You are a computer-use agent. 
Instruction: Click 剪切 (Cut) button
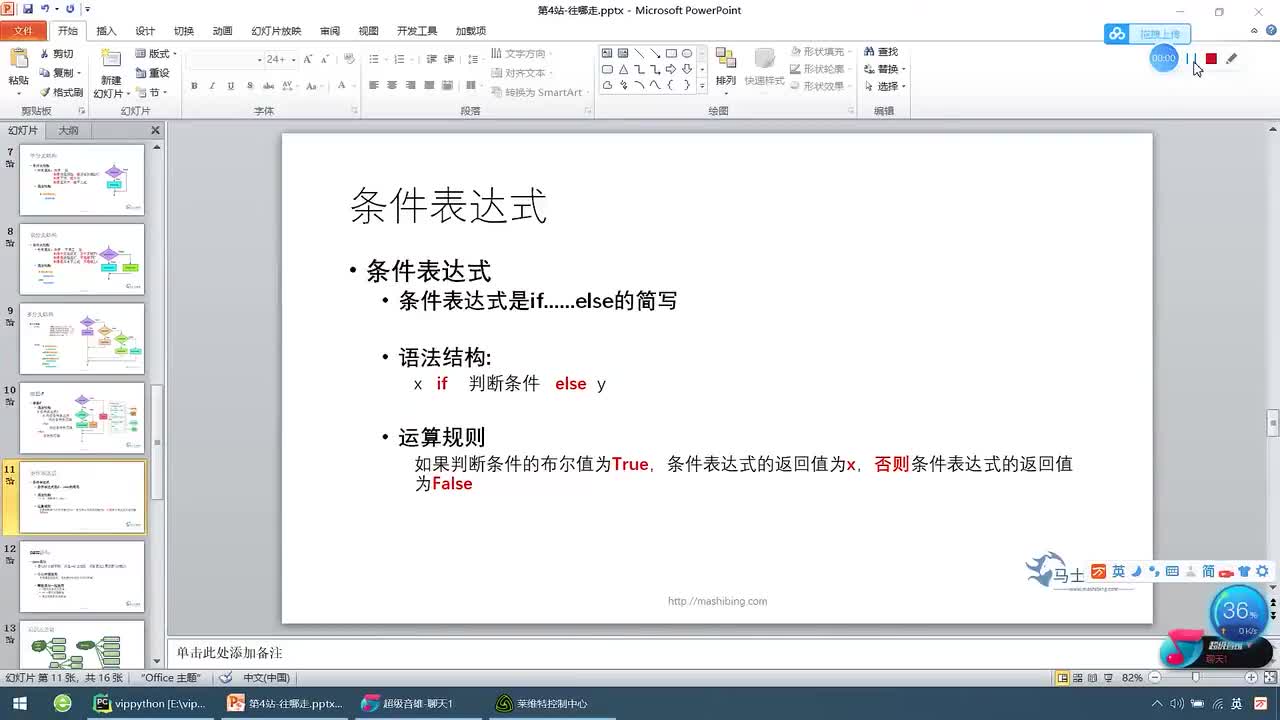coord(56,54)
